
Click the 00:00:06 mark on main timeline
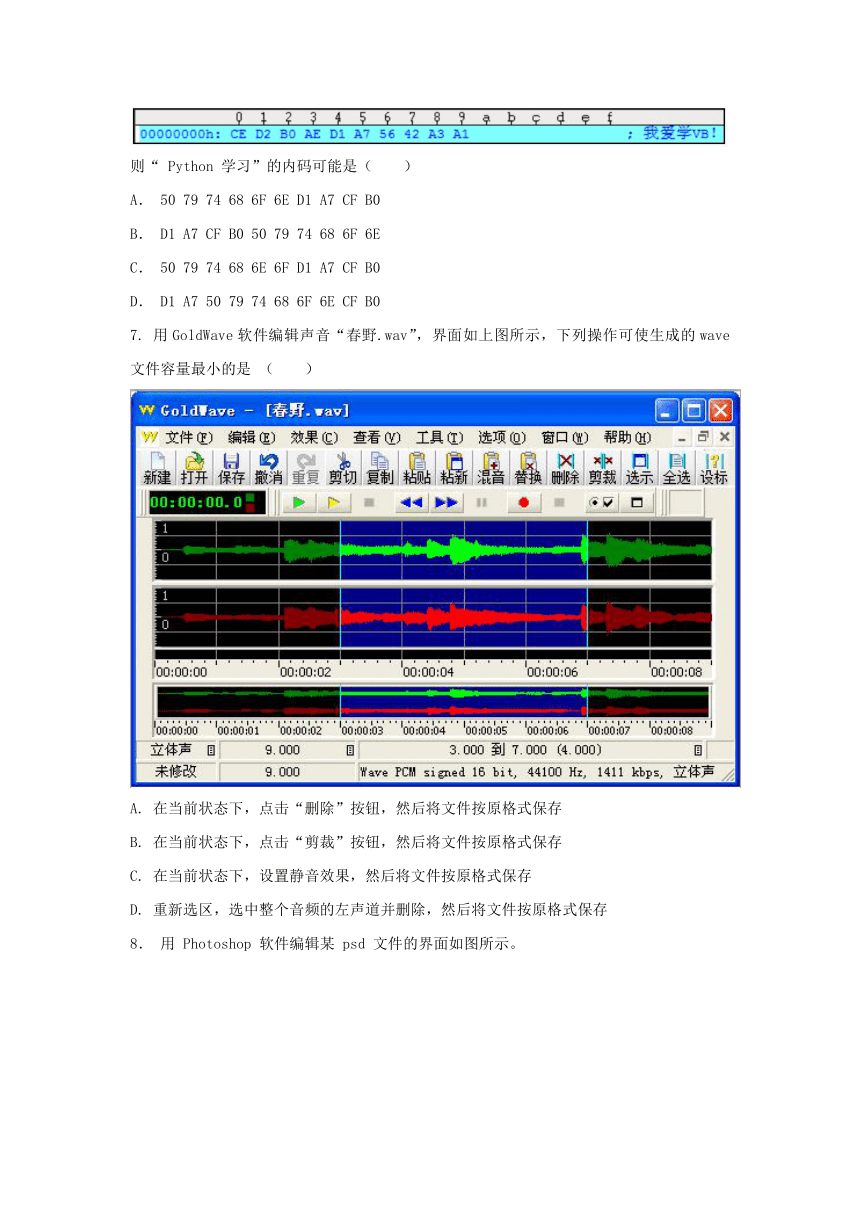pyautogui.click(x=553, y=672)
